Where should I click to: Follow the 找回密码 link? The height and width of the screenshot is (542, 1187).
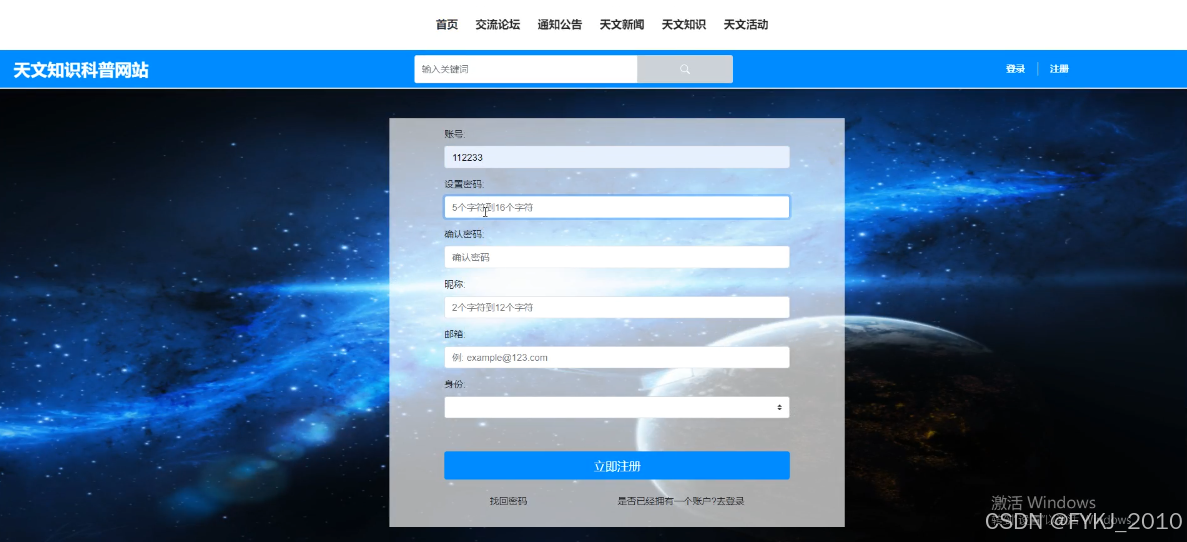pos(508,501)
